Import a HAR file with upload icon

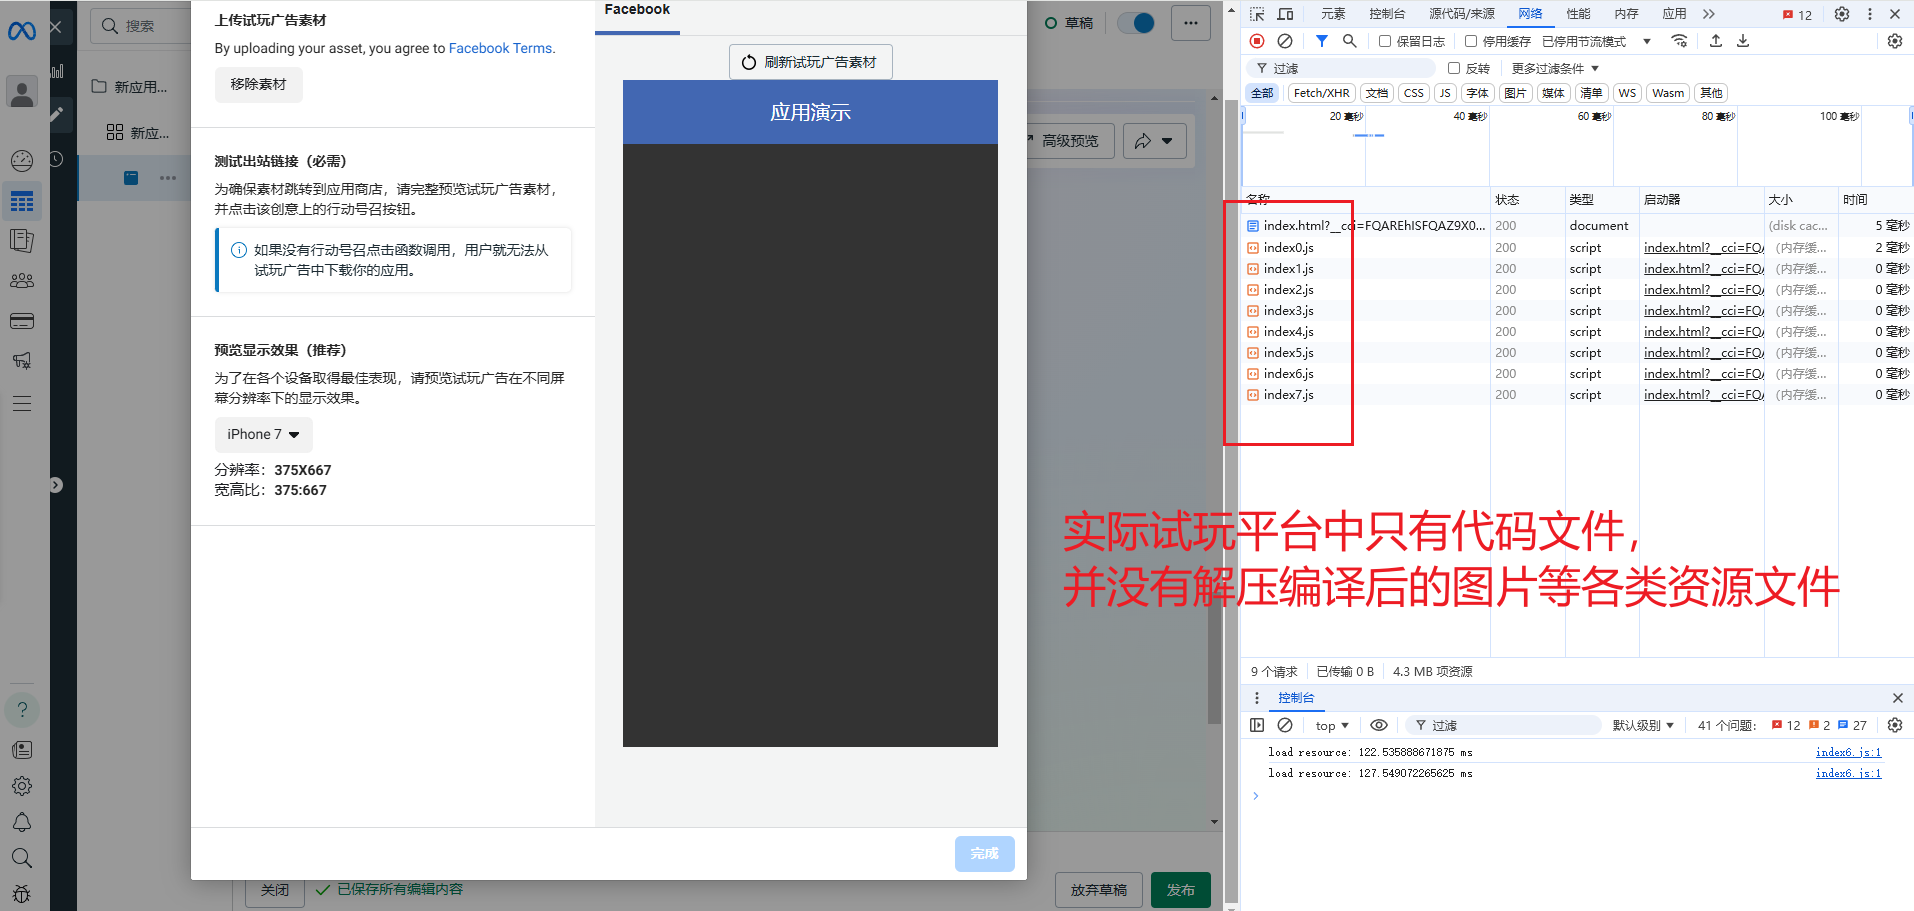tap(1716, 41)
